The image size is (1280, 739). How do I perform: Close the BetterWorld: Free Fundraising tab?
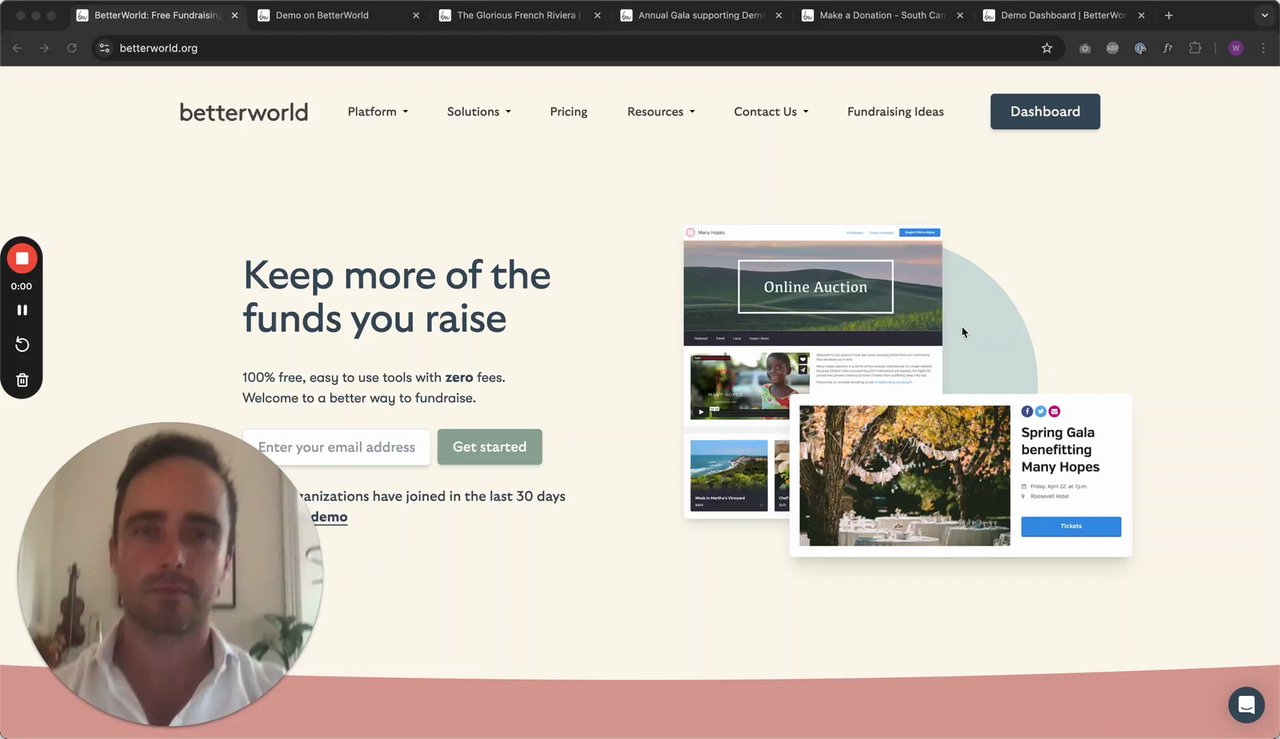[234, 15]
